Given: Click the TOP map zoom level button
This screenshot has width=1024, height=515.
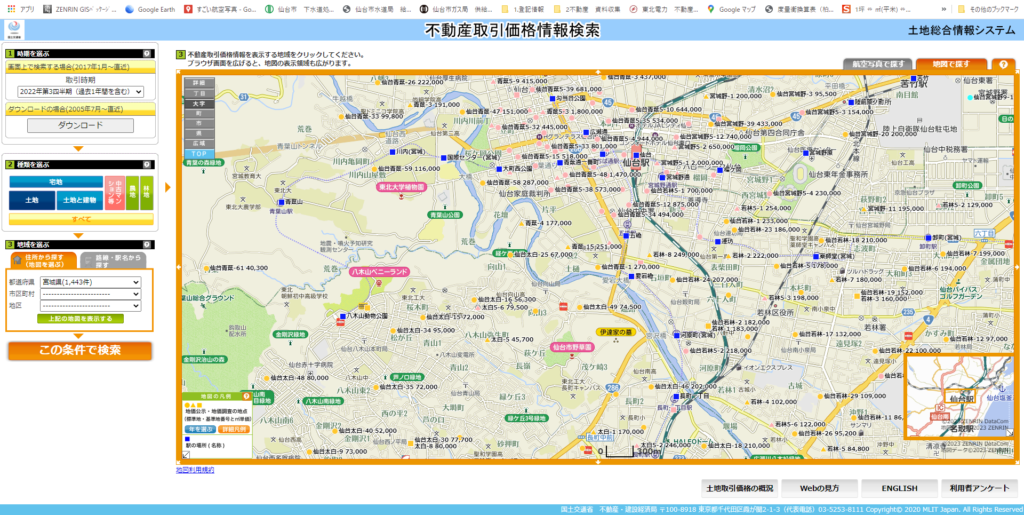Looking at the screenshot, I should [x=199, y=153].
